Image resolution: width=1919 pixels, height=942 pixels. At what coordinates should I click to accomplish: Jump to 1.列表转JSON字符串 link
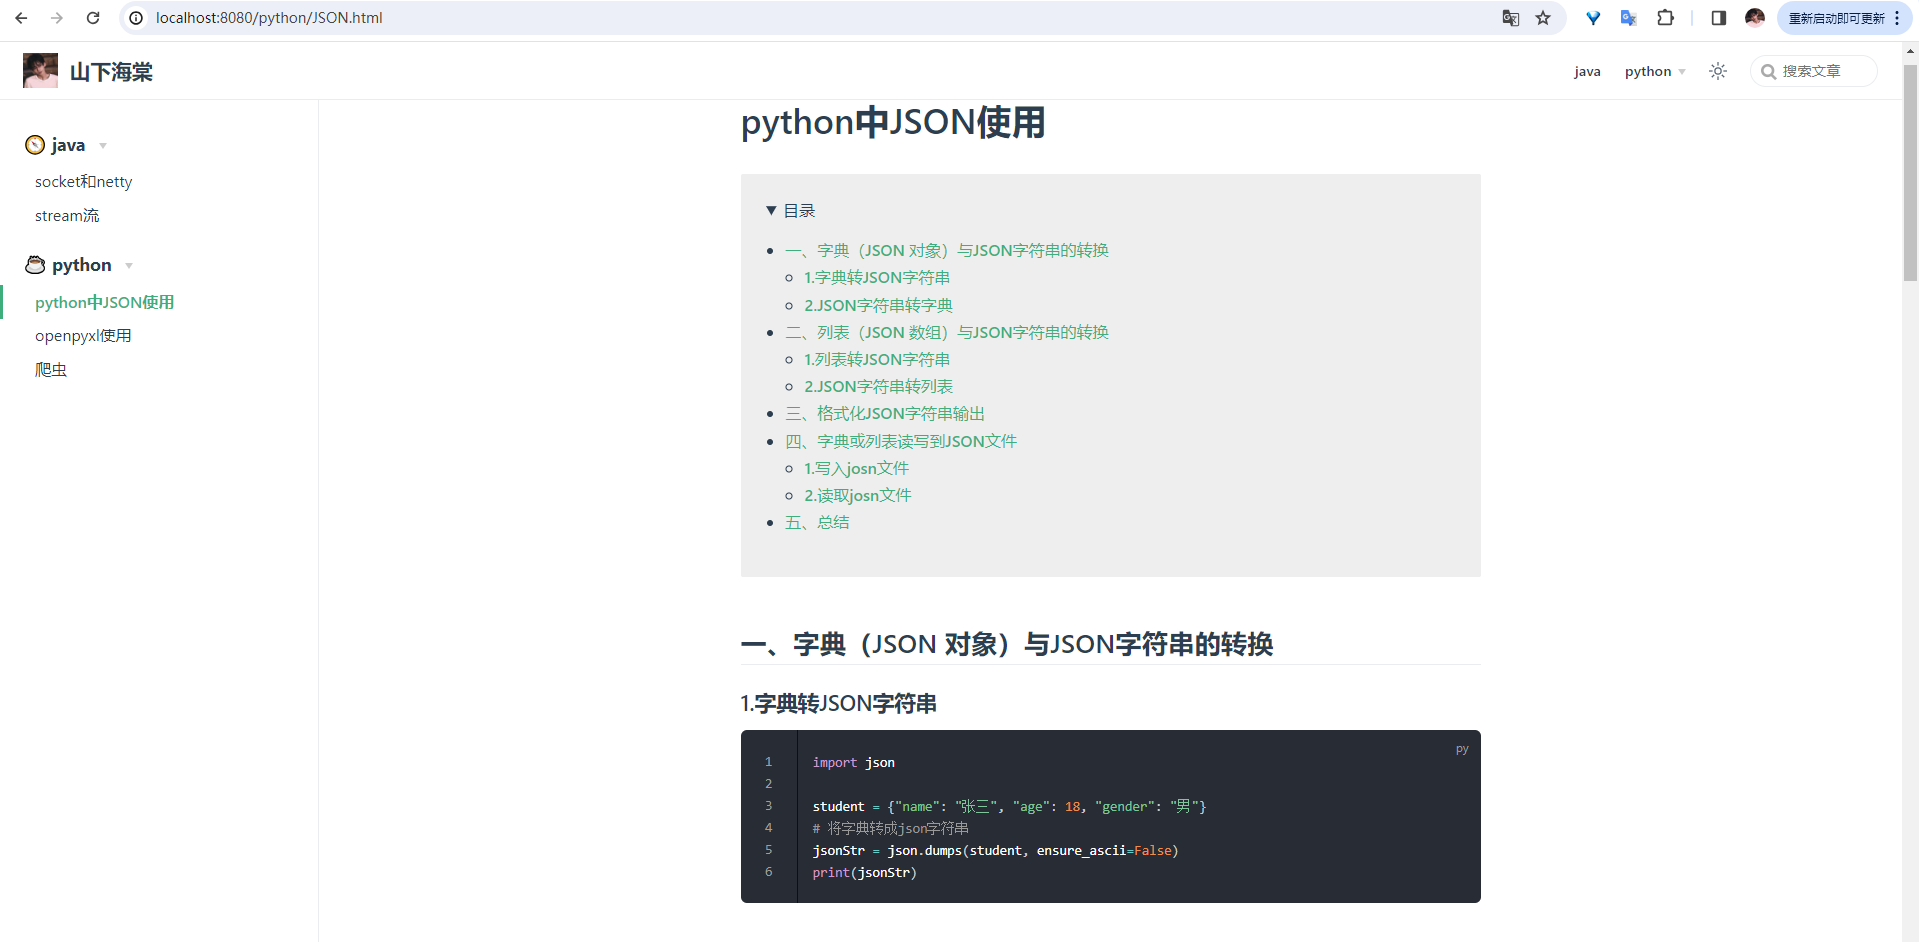coord(877,360)
